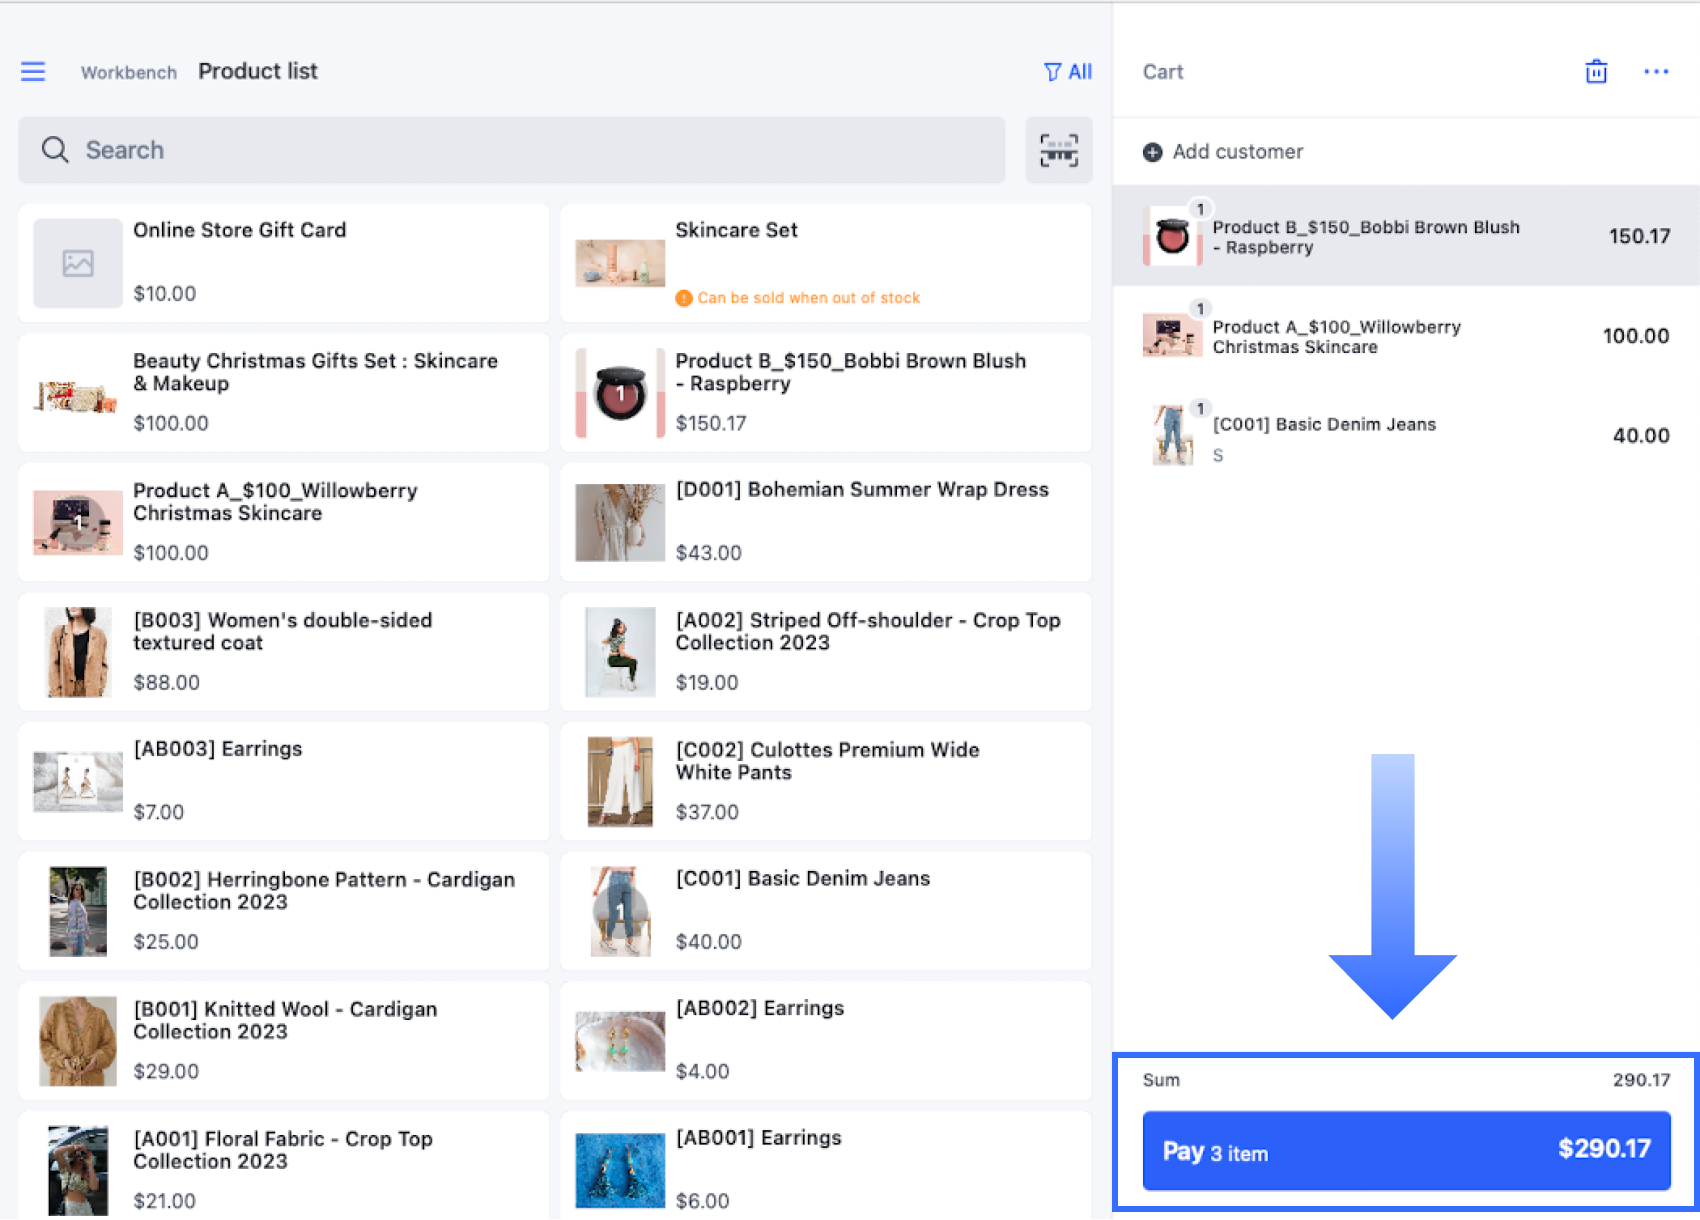Click the Add customer plus icon
This screenshot has width=1700, height=1220.
(x=1153, y=152)
